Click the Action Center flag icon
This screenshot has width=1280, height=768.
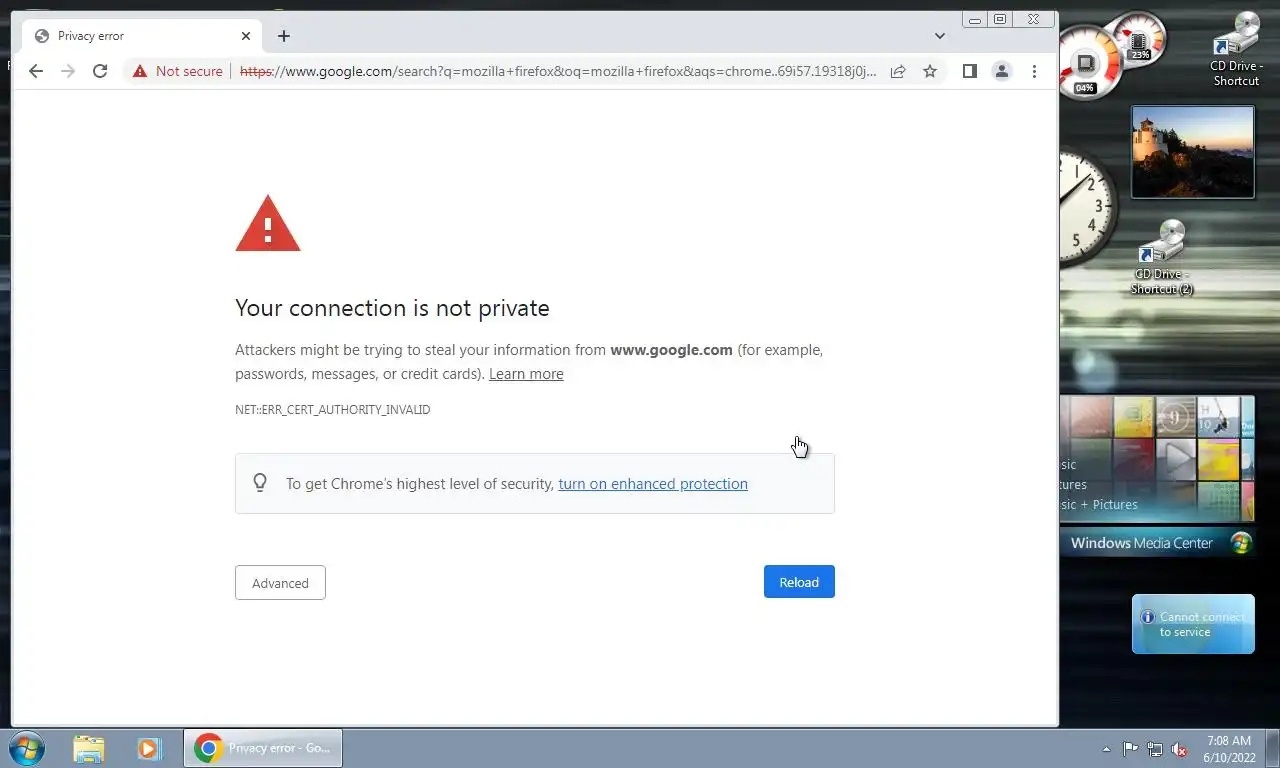click(x=1130, y=749)
